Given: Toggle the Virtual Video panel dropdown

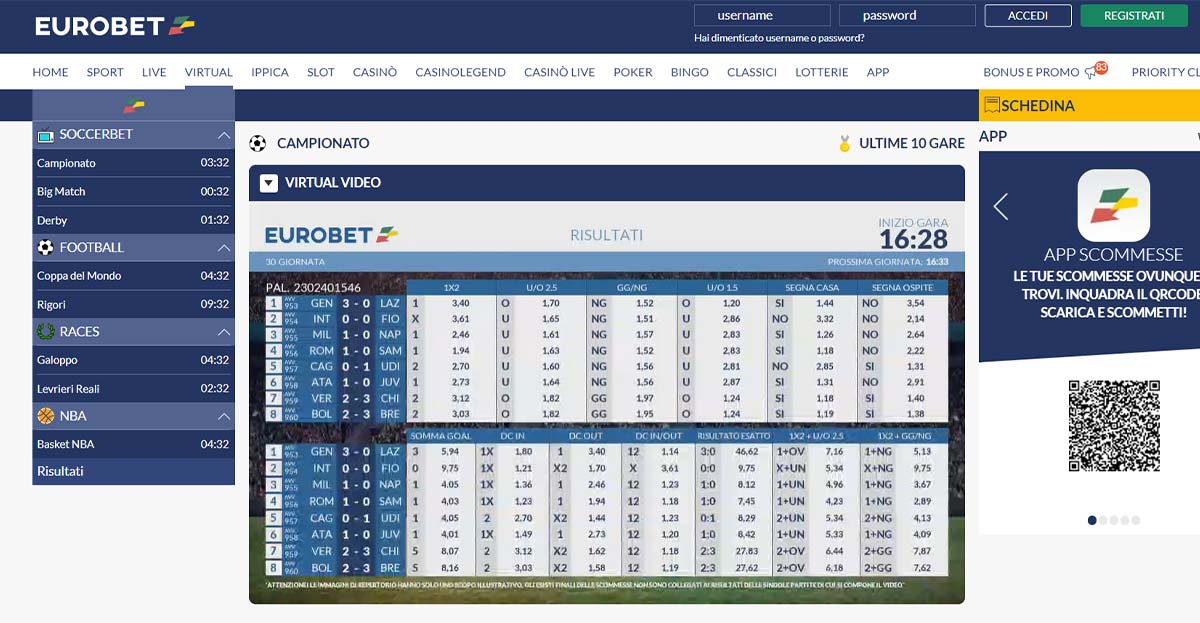Looking at the screenshot, I should pyautogui.click(x=268, y=183).
